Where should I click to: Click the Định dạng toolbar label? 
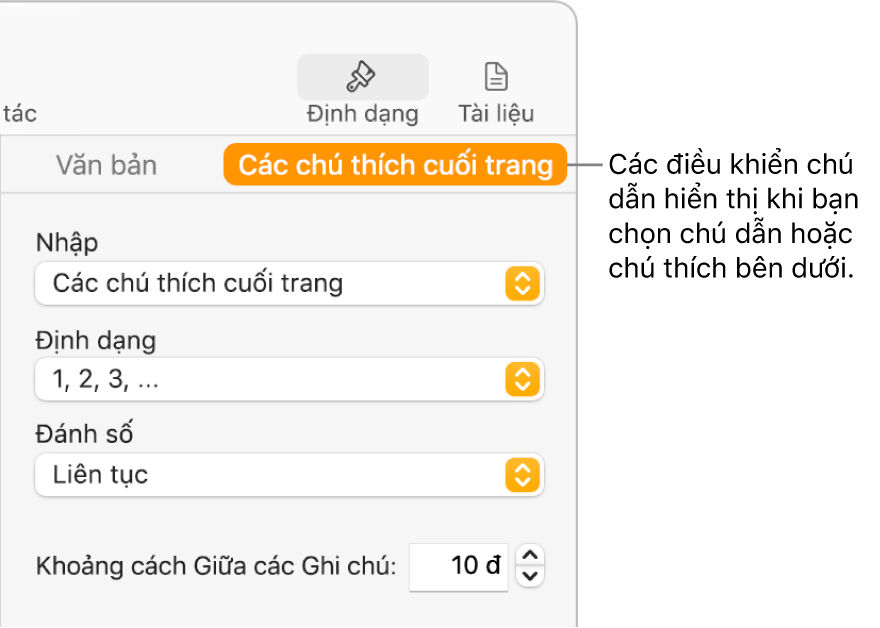coord(362,113)
